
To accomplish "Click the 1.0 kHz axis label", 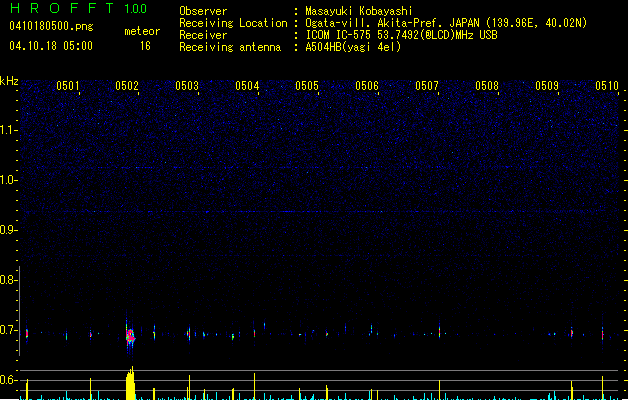I will (x=8, y=180).
